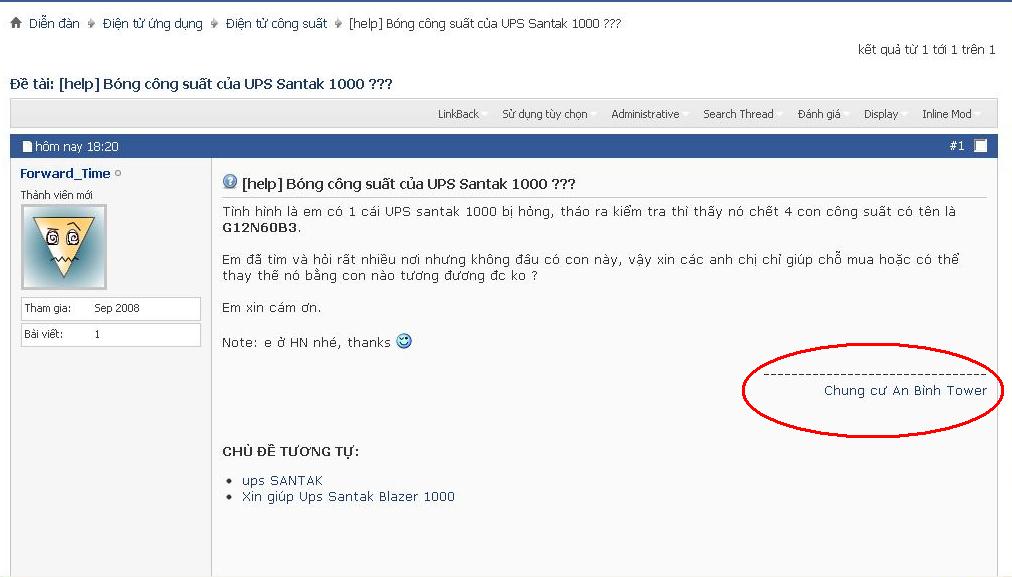The width and height of the screenshot is (1012, 577).
Task: Click the smiley emoticon after thanks
Action: coord(404,341)
